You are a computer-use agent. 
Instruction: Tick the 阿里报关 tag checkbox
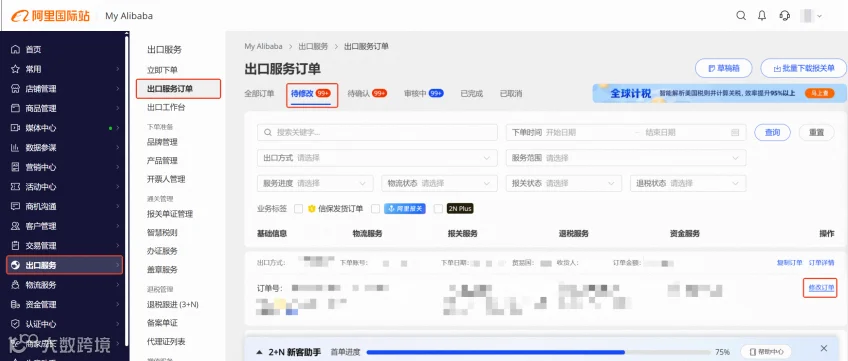[375, 209]
